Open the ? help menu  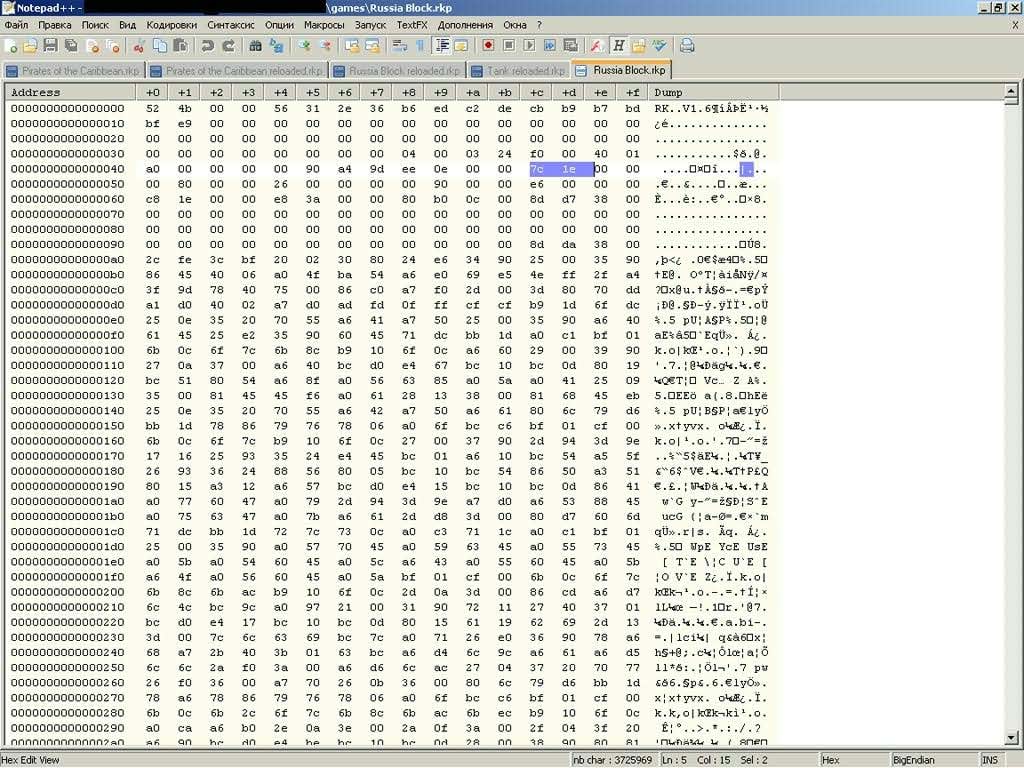pyautogui.click(x=539, y=25)
